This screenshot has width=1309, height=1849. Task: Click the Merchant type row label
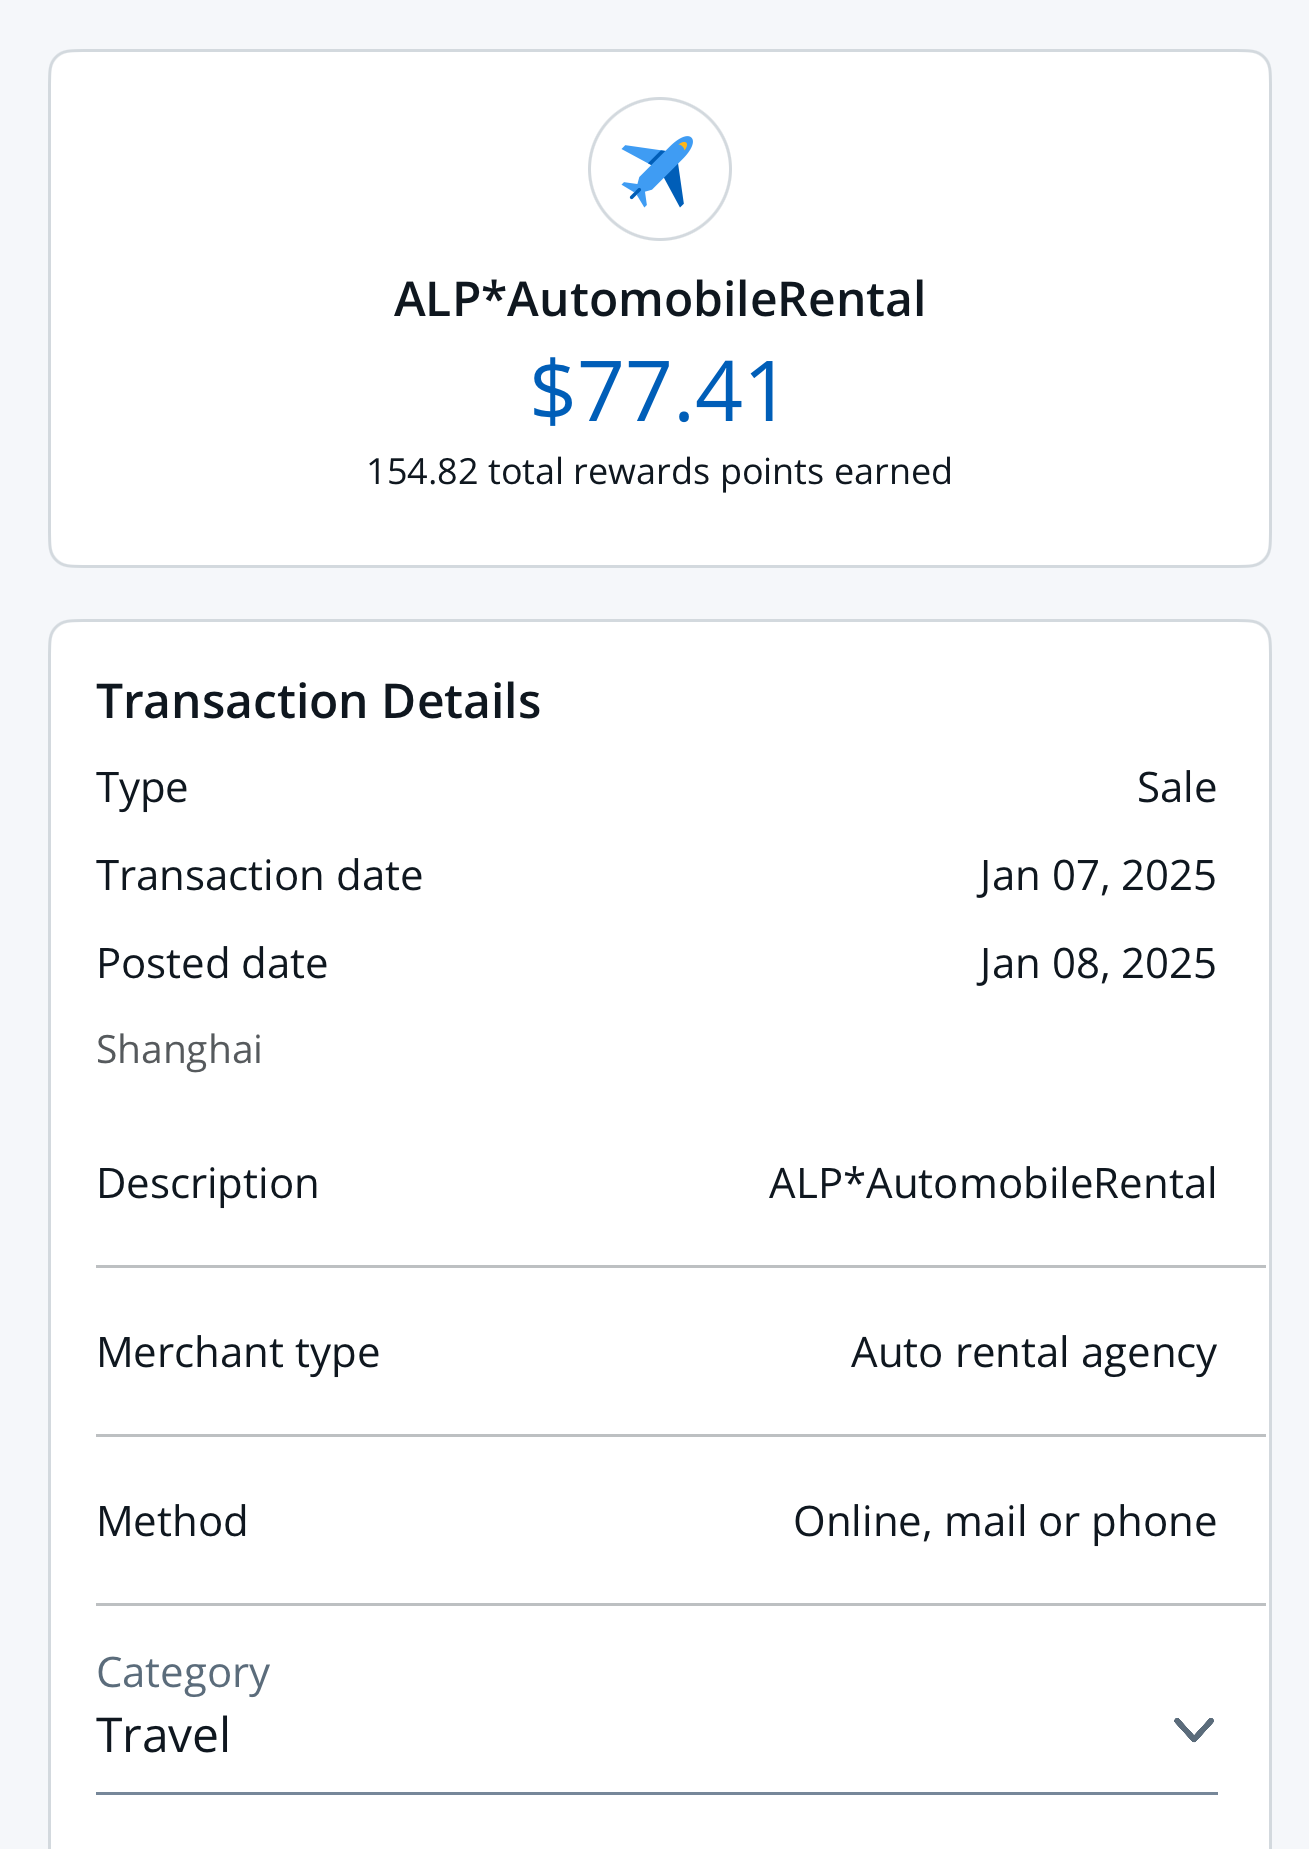[x=238, y=1353]
